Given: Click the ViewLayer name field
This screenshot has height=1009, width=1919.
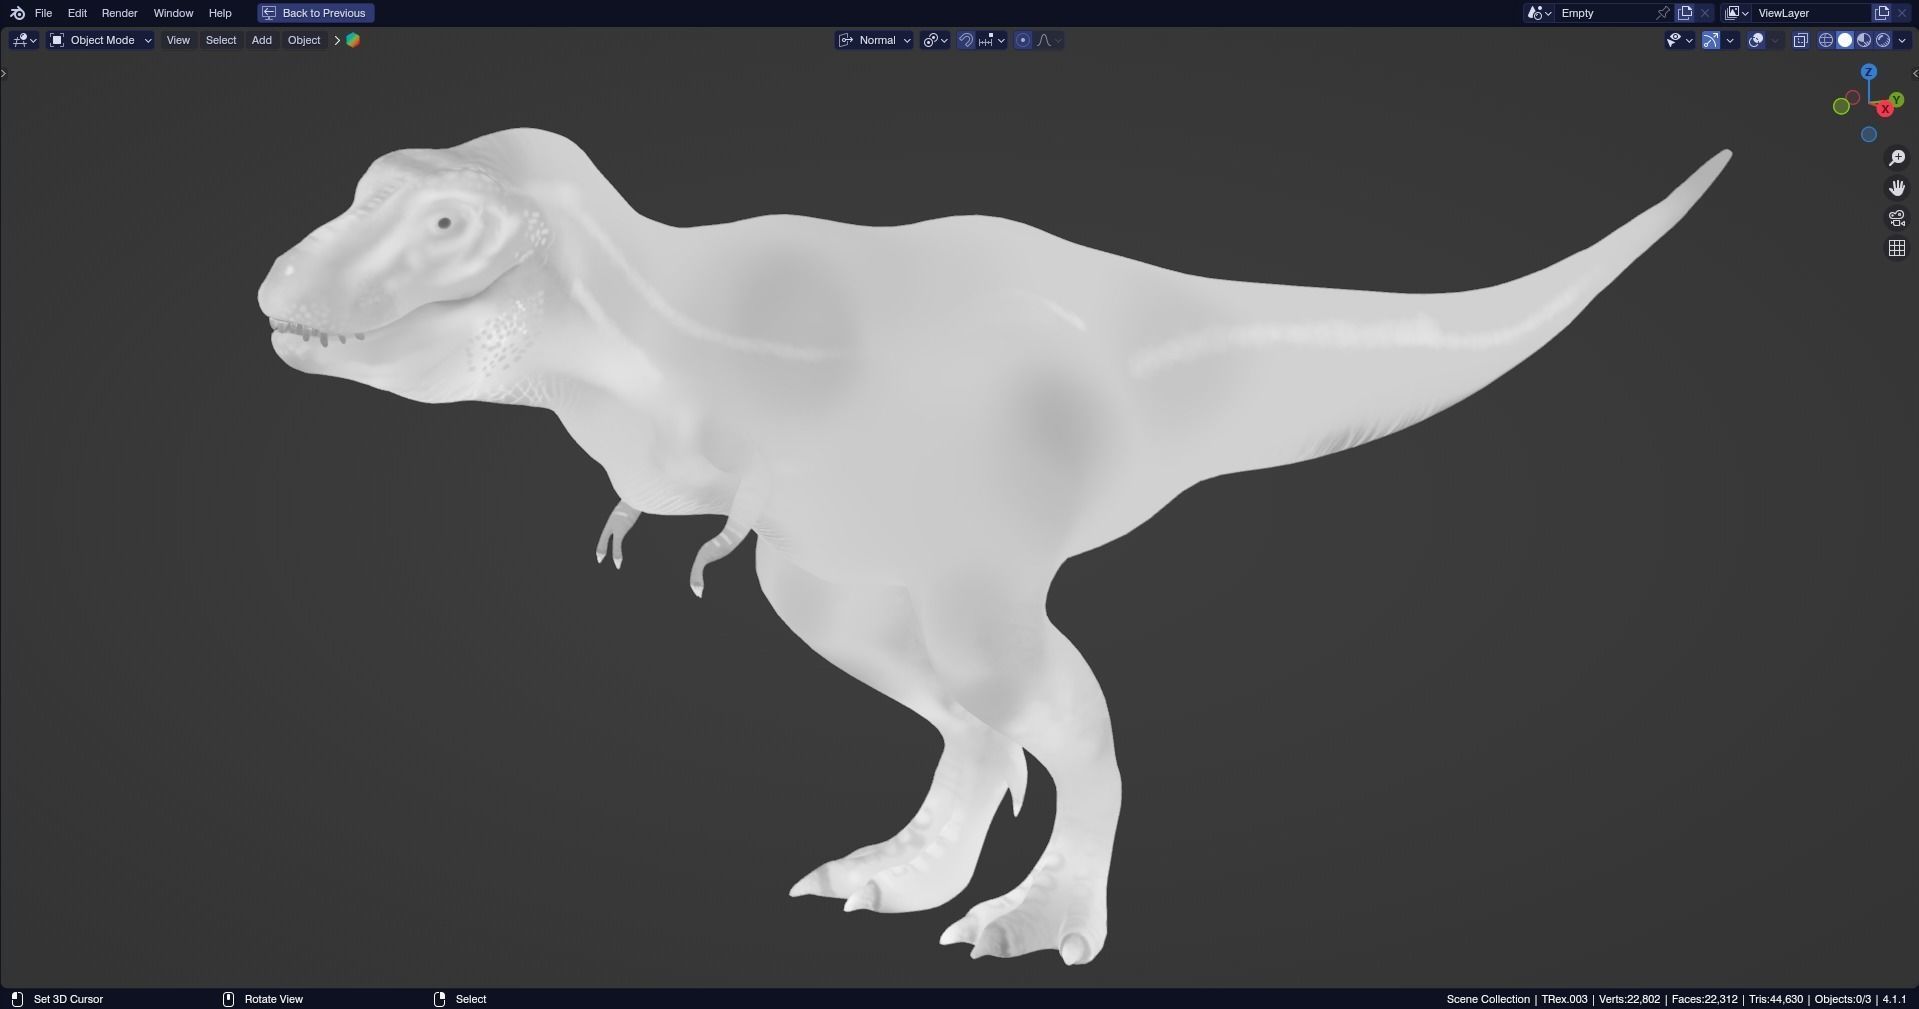Looking at the screenshot, I should (1812, 13).
